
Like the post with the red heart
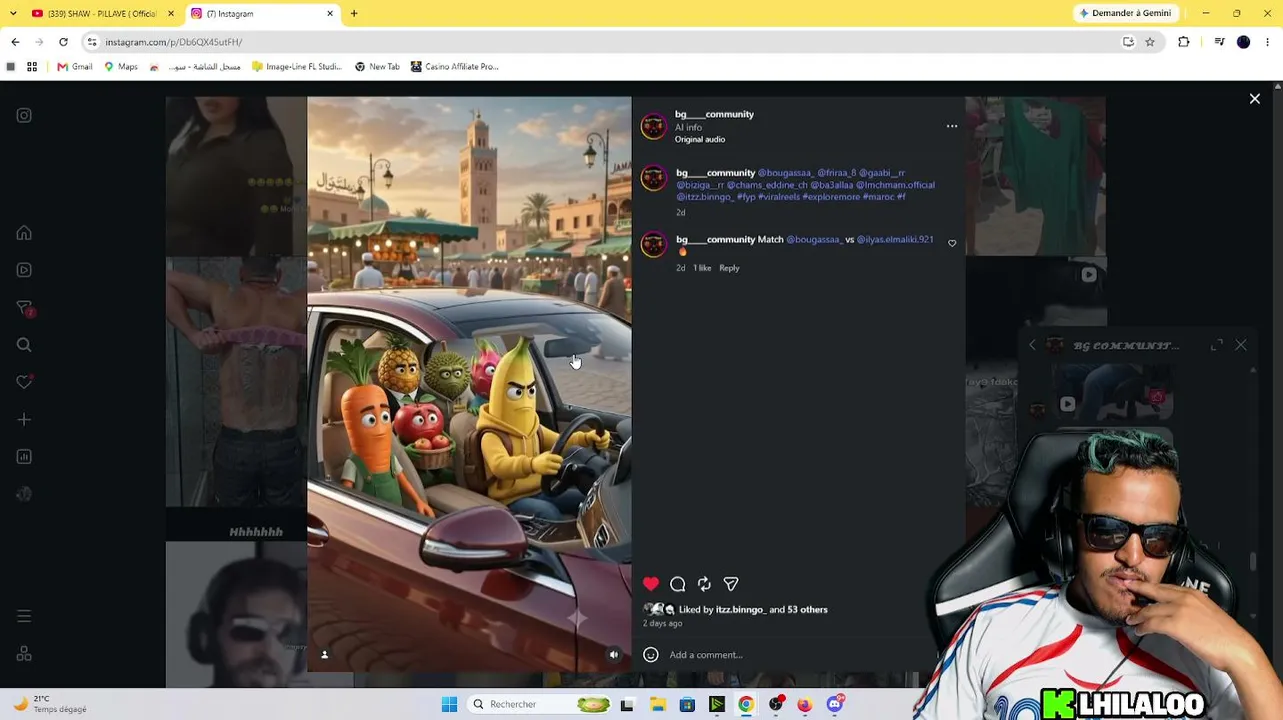pos(651,584)
